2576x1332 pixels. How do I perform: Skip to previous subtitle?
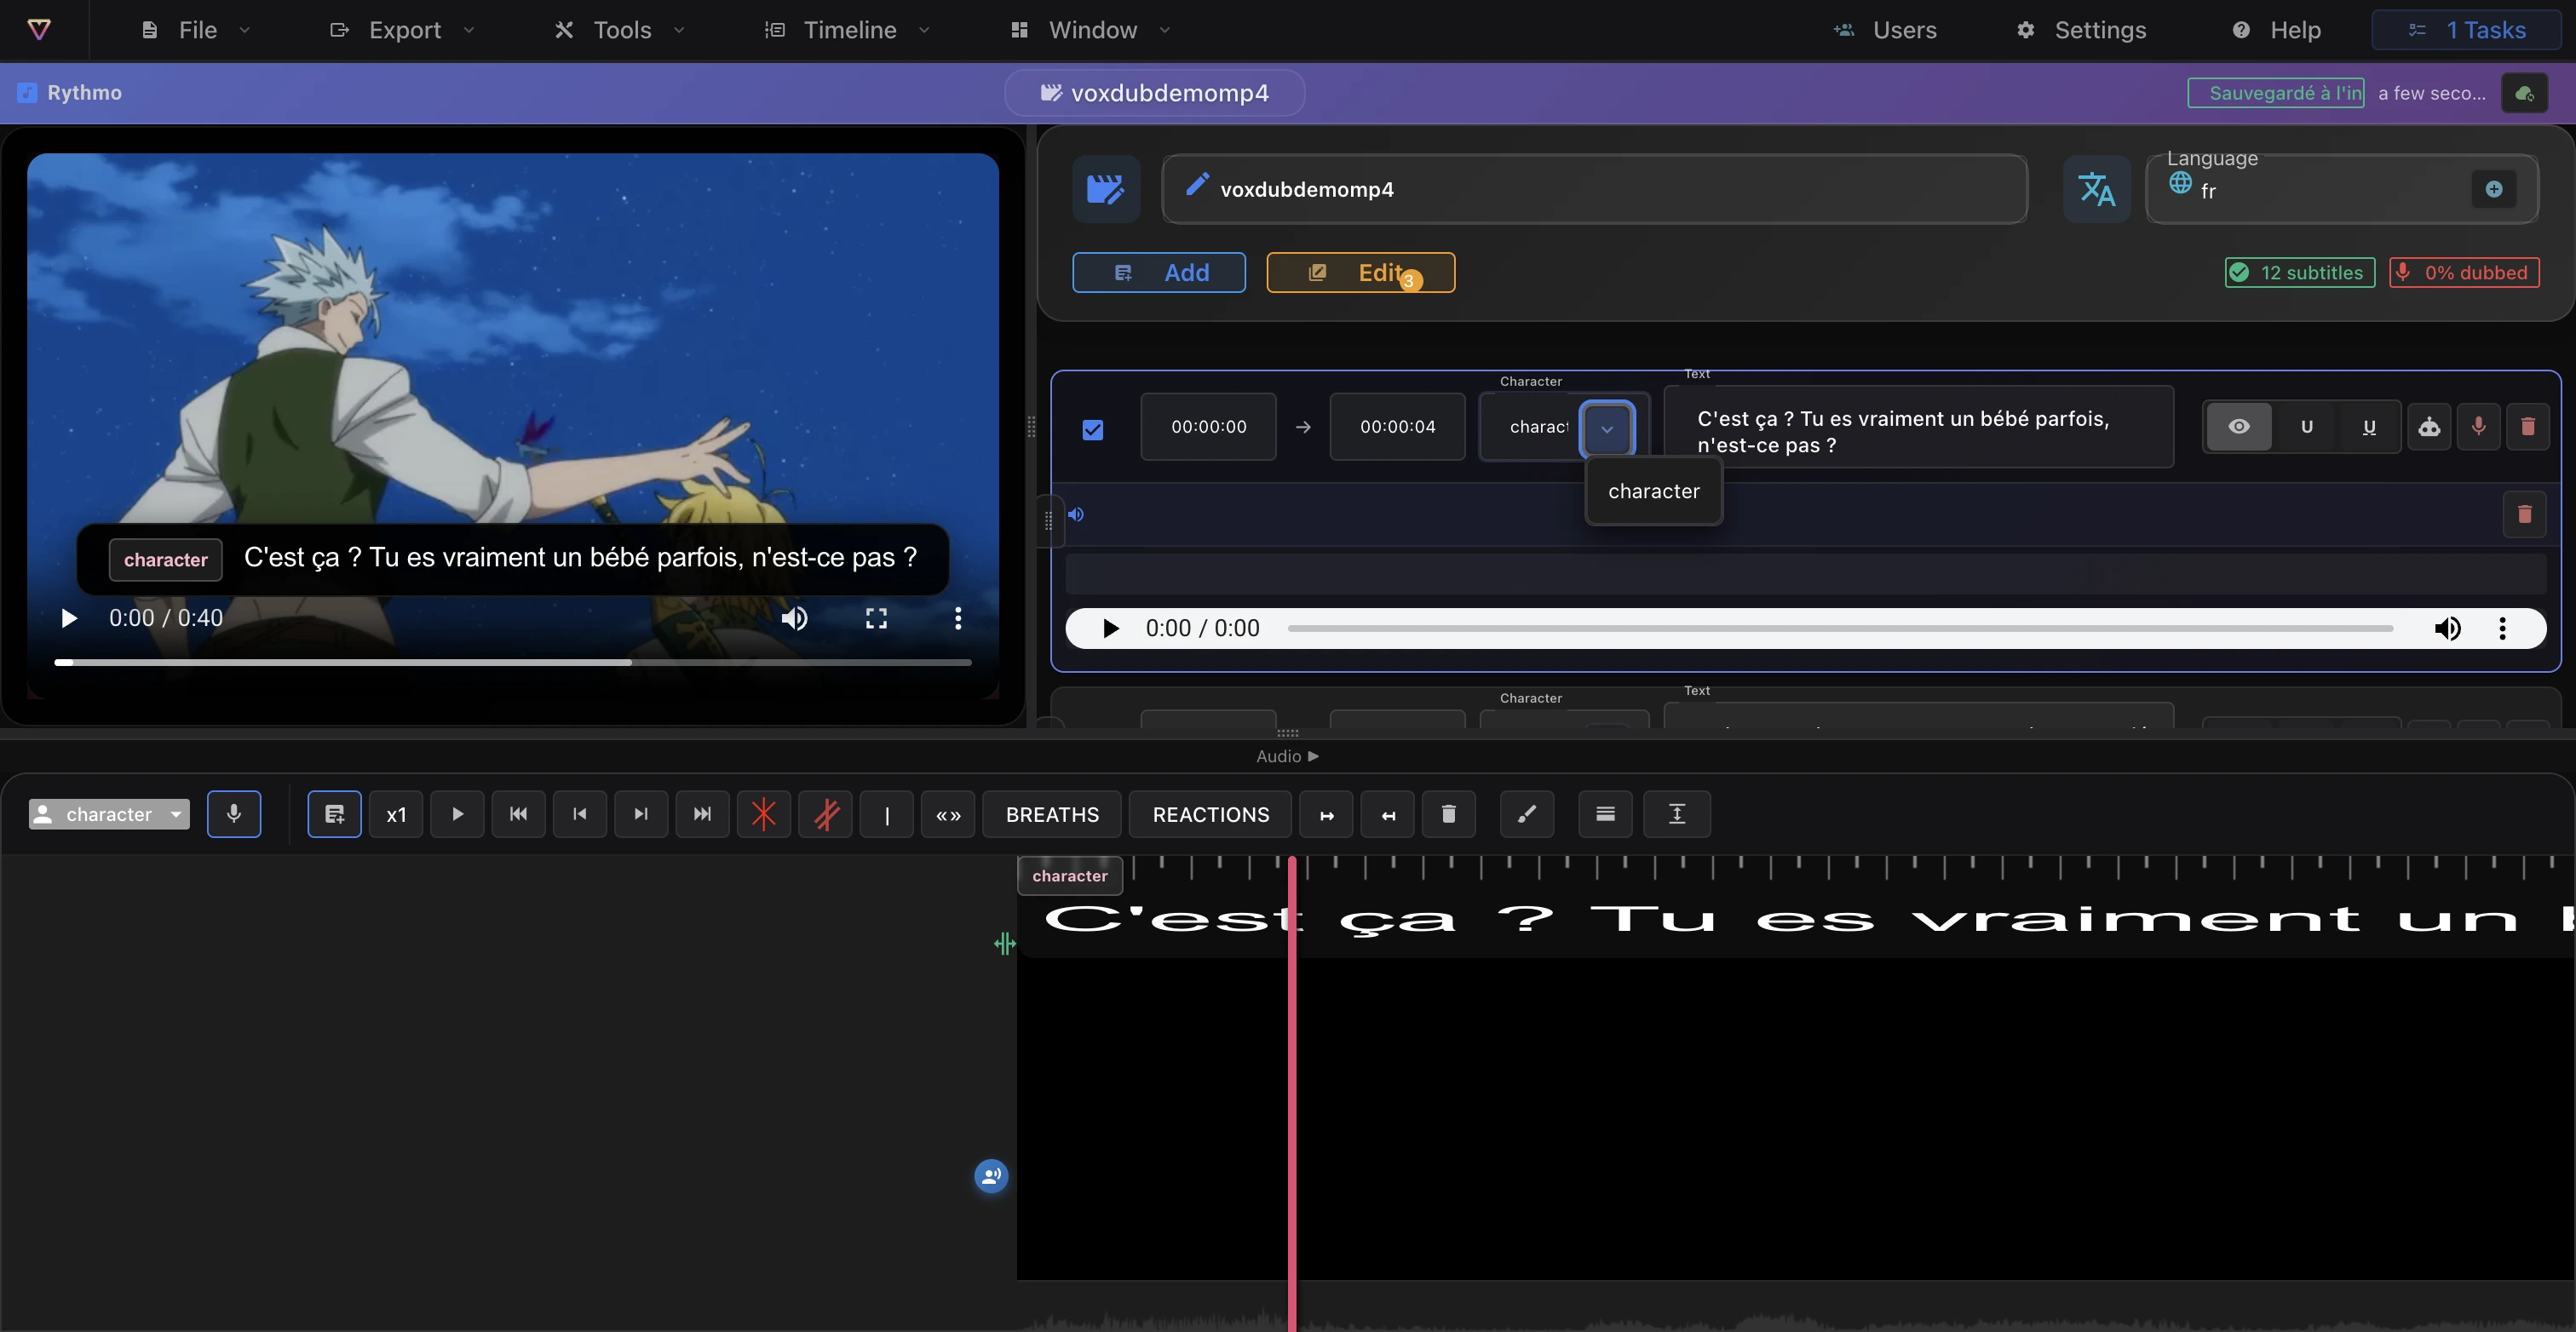(580, 814)
